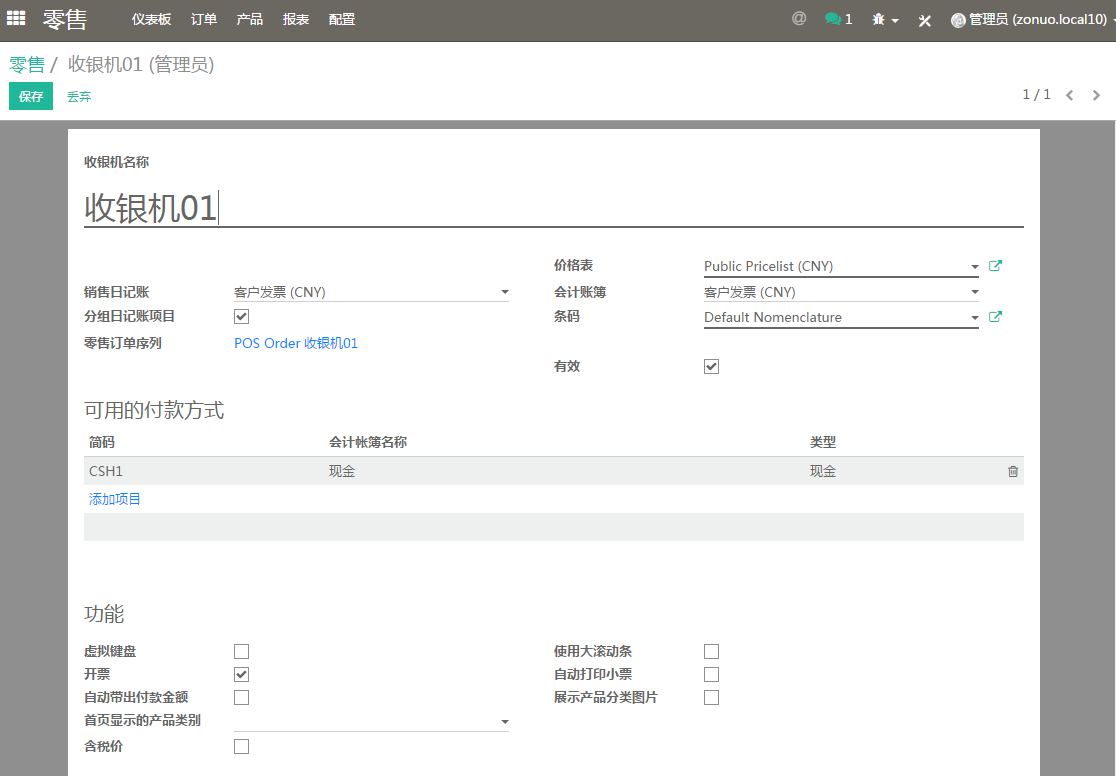
Task: Click the 收银机名称 input field
Action: click(x=554, y=208)
